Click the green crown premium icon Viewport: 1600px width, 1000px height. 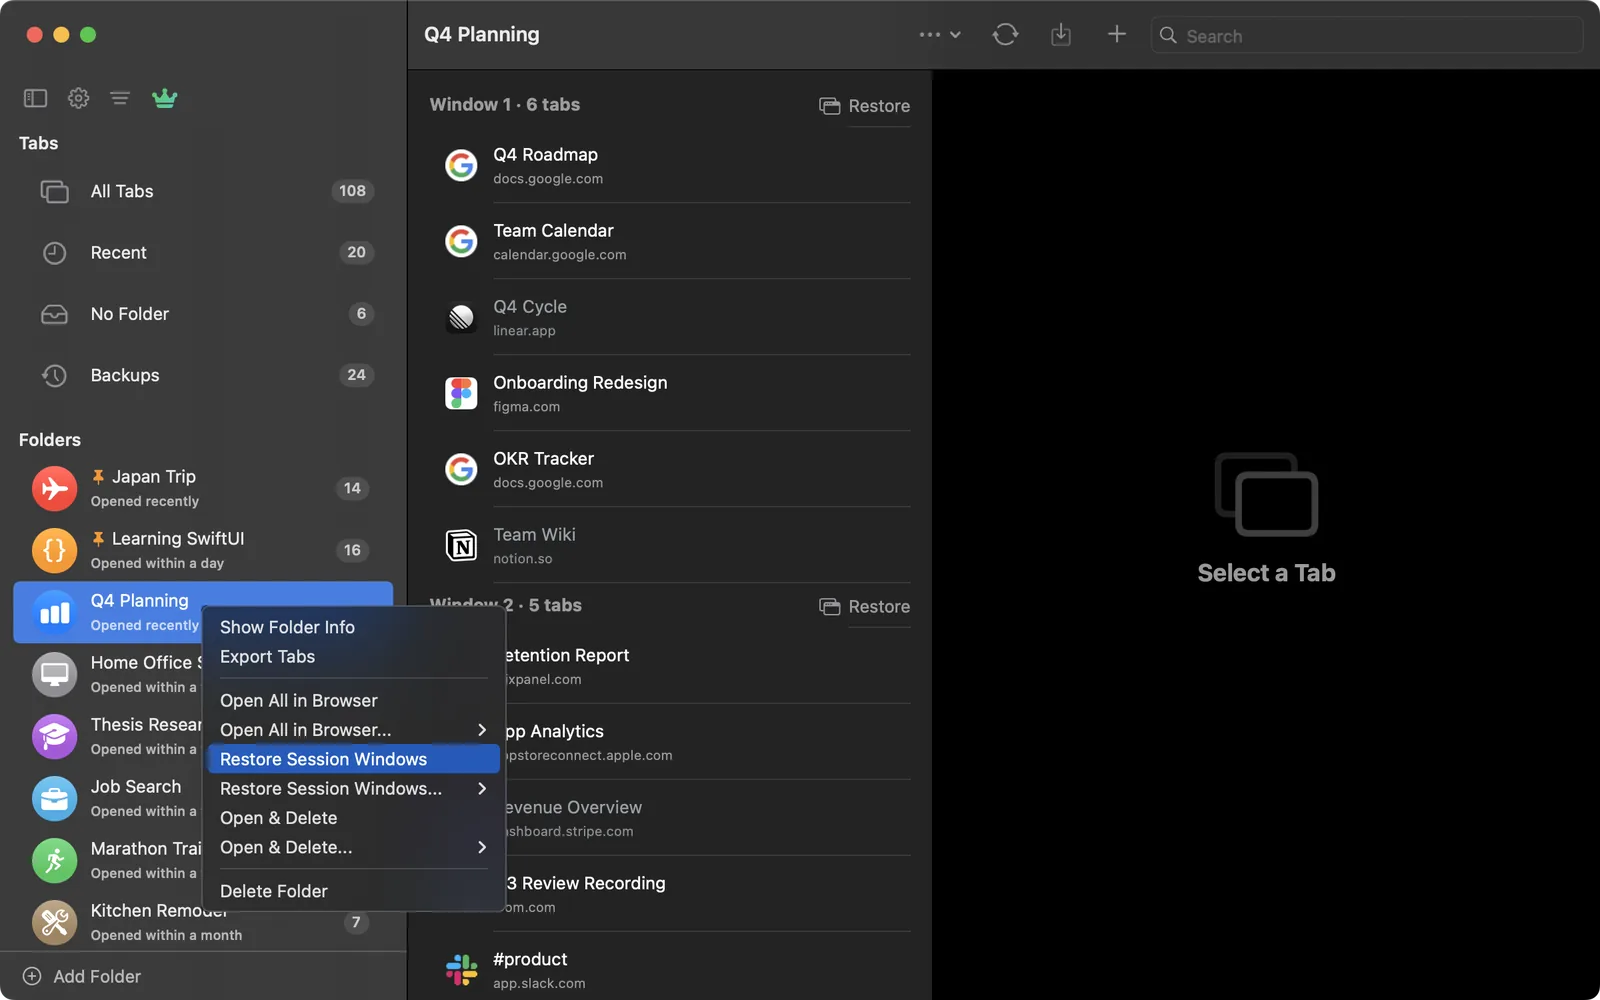tap(164, 98)
